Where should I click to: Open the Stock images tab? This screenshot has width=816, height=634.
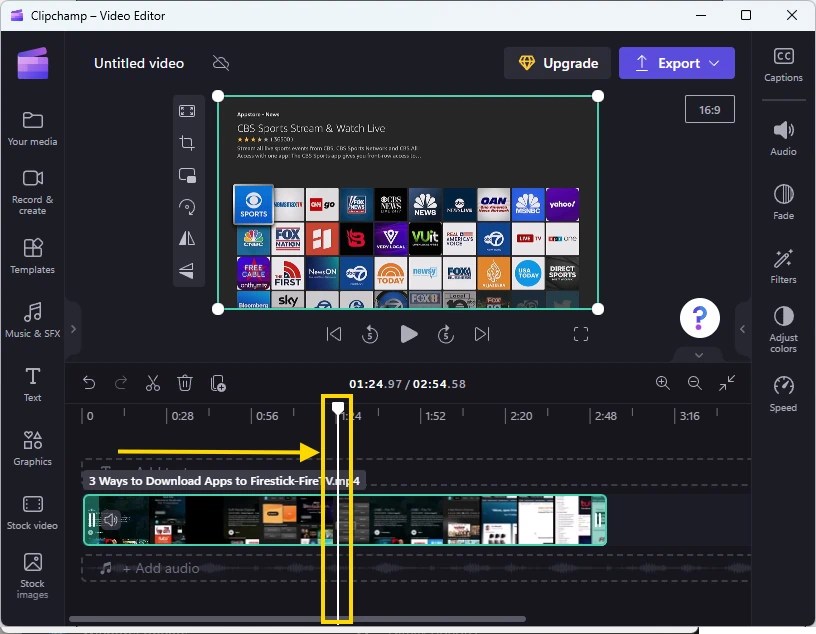coord(32,573)
